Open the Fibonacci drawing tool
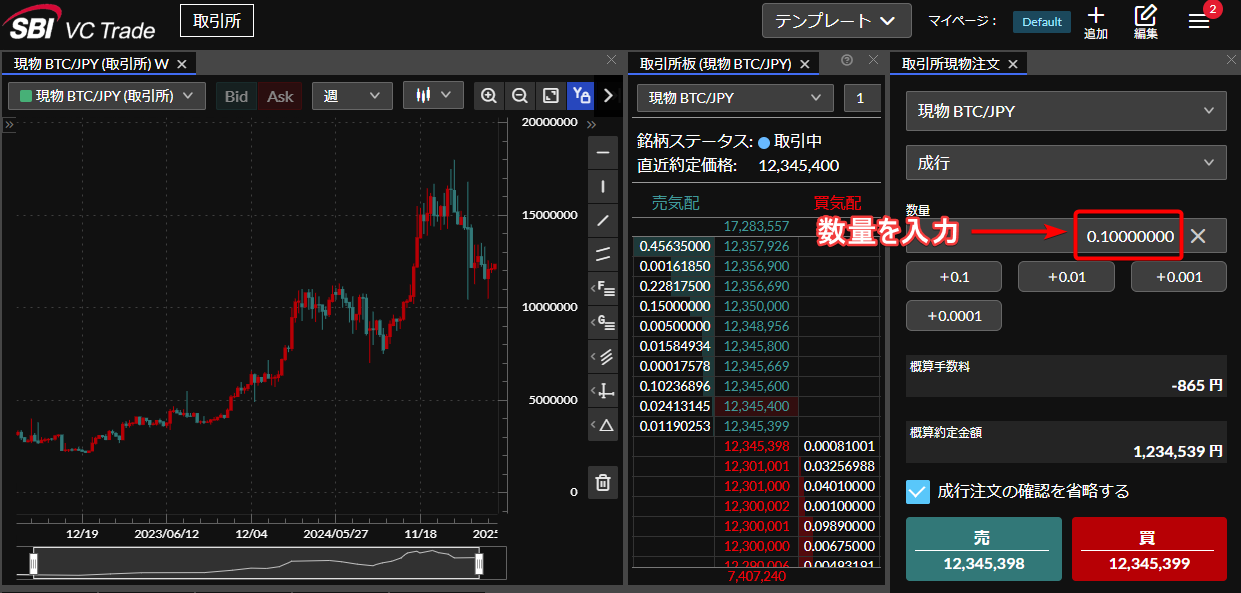 602,288
